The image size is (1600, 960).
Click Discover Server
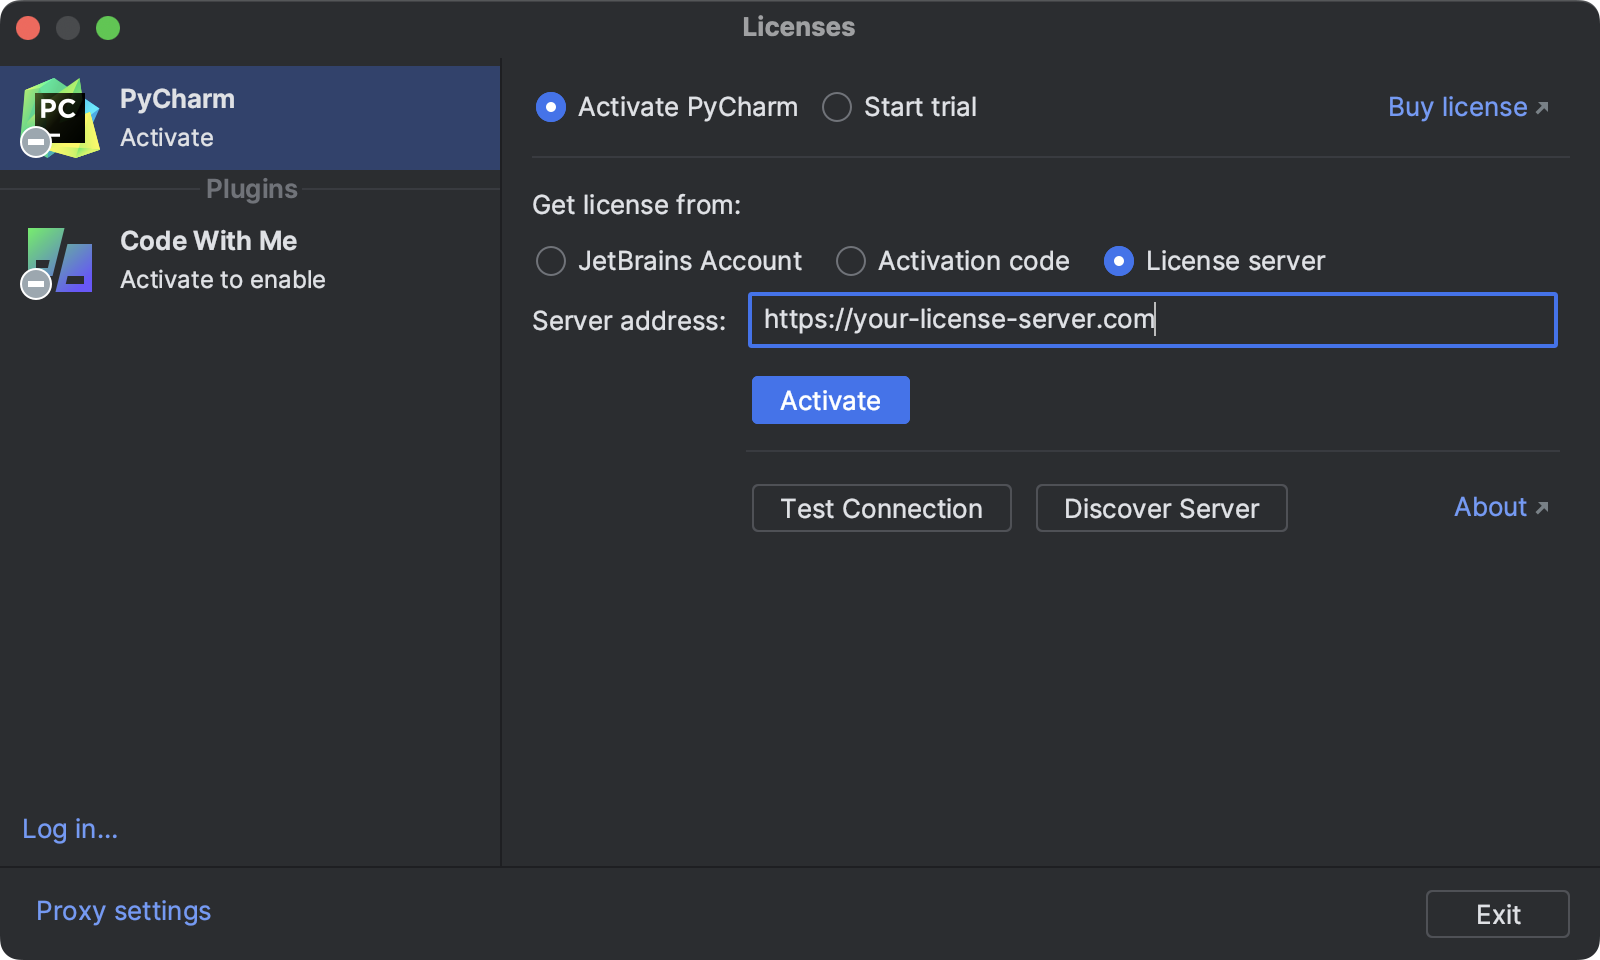(1160, 508)
